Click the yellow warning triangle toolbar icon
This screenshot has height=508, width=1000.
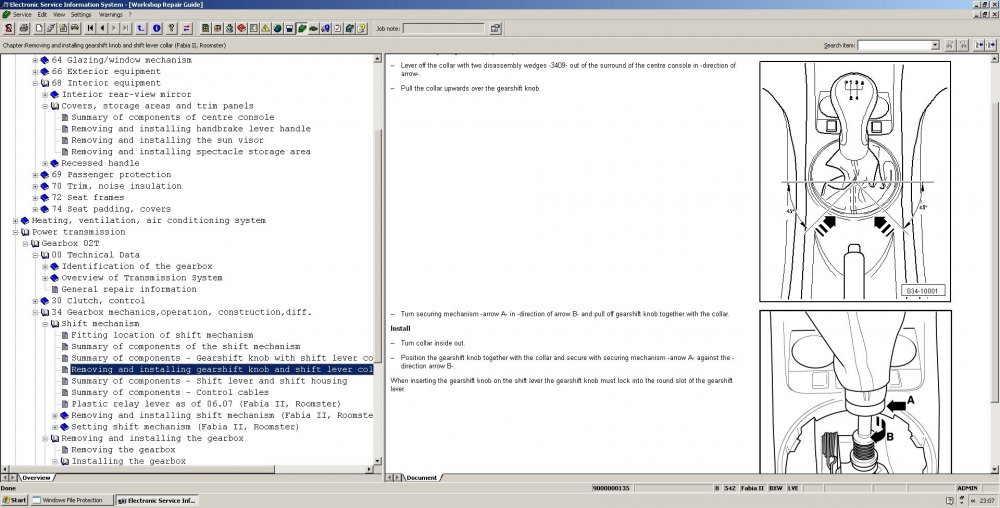point(265,28)
